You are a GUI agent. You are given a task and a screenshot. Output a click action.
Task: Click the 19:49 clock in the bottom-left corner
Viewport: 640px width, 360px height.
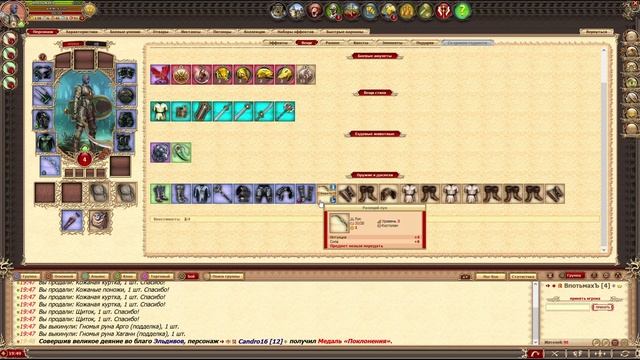click(x=15, y=354)
